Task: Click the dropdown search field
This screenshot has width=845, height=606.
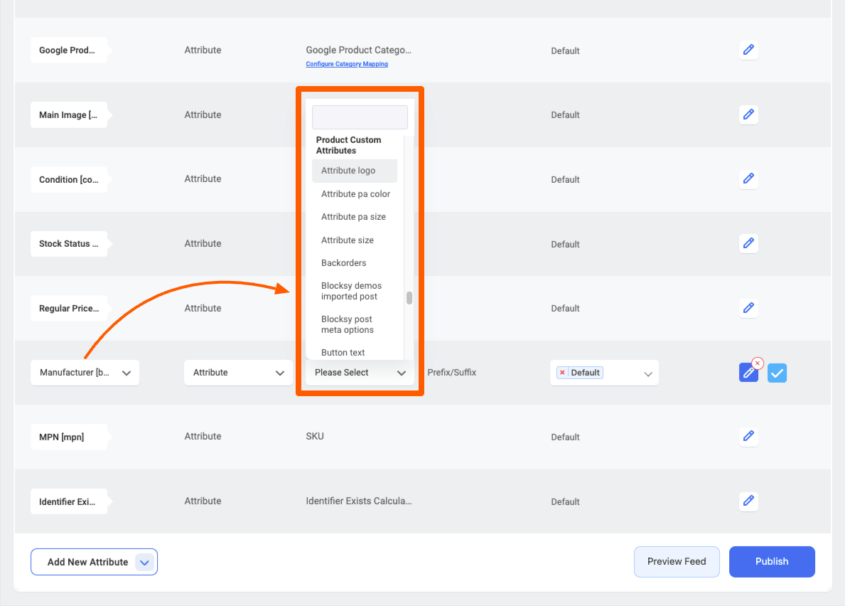Action: click(359, 117)
